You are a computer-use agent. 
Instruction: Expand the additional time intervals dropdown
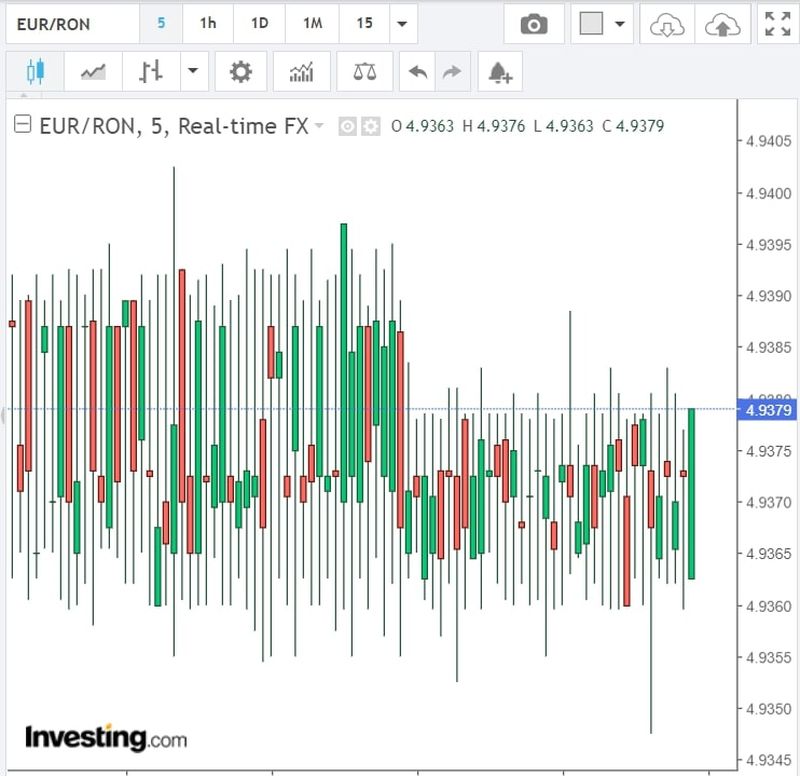pos(402,24)
